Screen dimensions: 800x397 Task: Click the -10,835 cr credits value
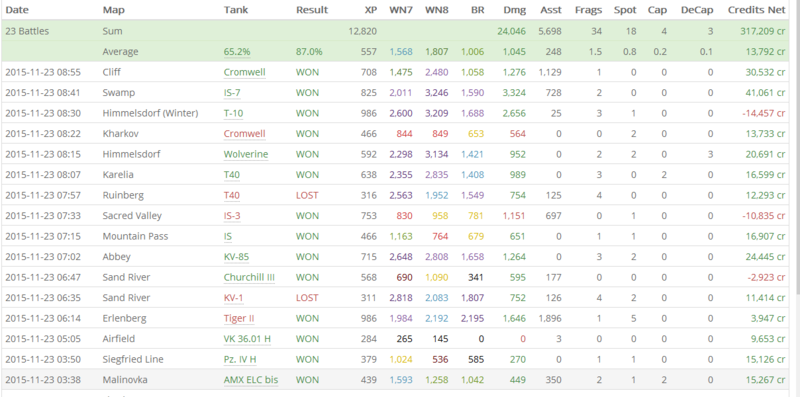coord(764,216)
